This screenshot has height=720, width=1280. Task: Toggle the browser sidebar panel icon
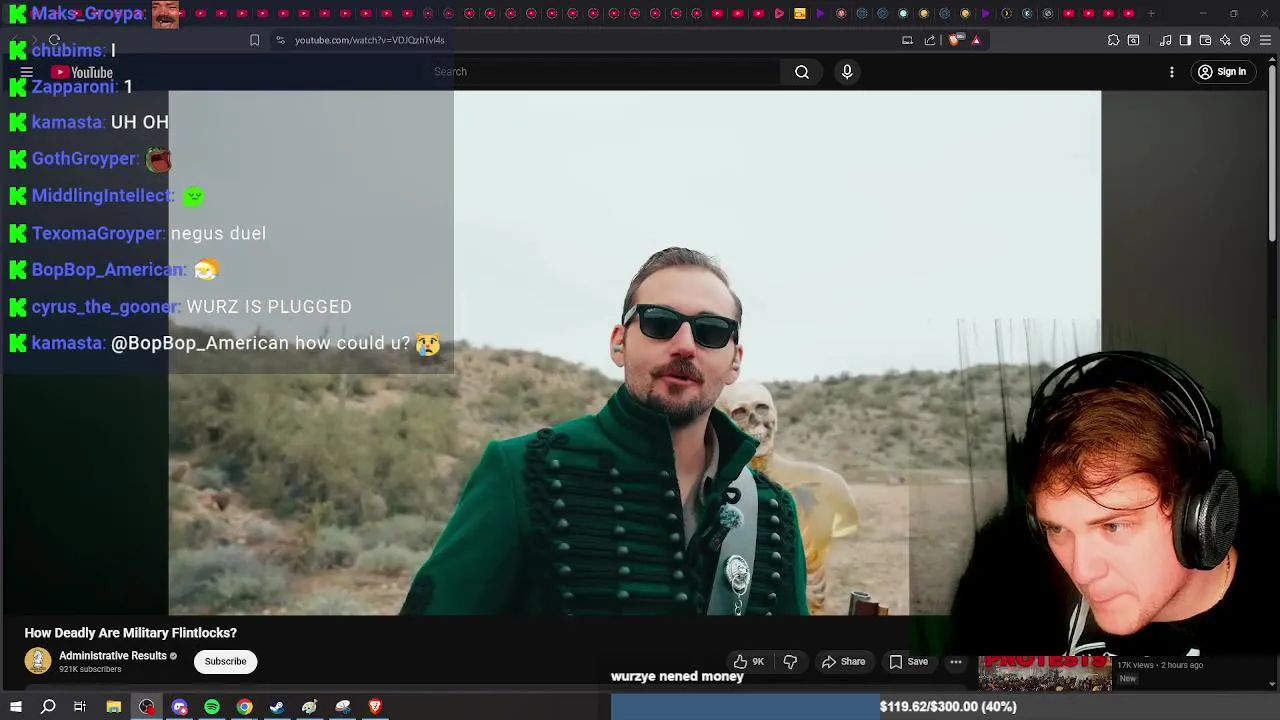(1185, 40)
